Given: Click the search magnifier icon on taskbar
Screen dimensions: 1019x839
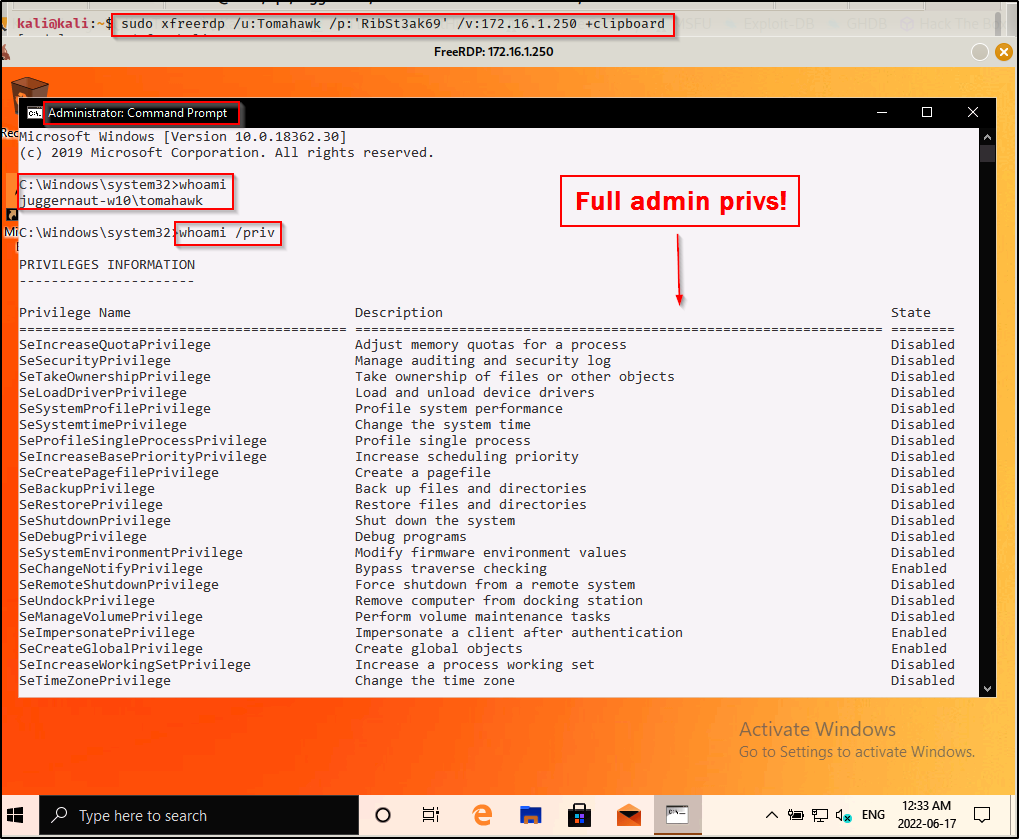Looking at the screenshot, I should 59,815.
